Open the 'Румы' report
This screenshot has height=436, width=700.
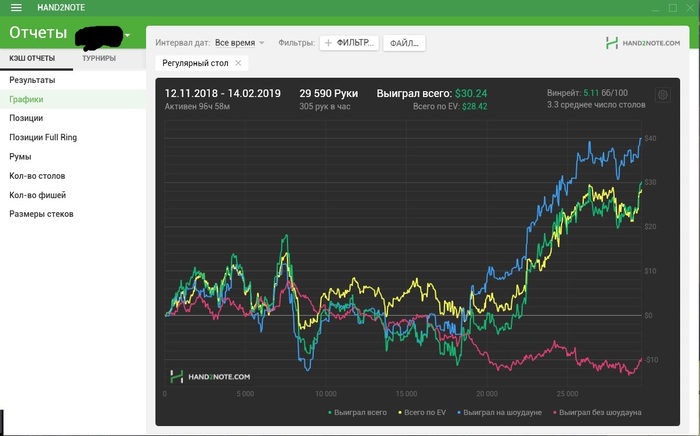(x=73, y=157)
